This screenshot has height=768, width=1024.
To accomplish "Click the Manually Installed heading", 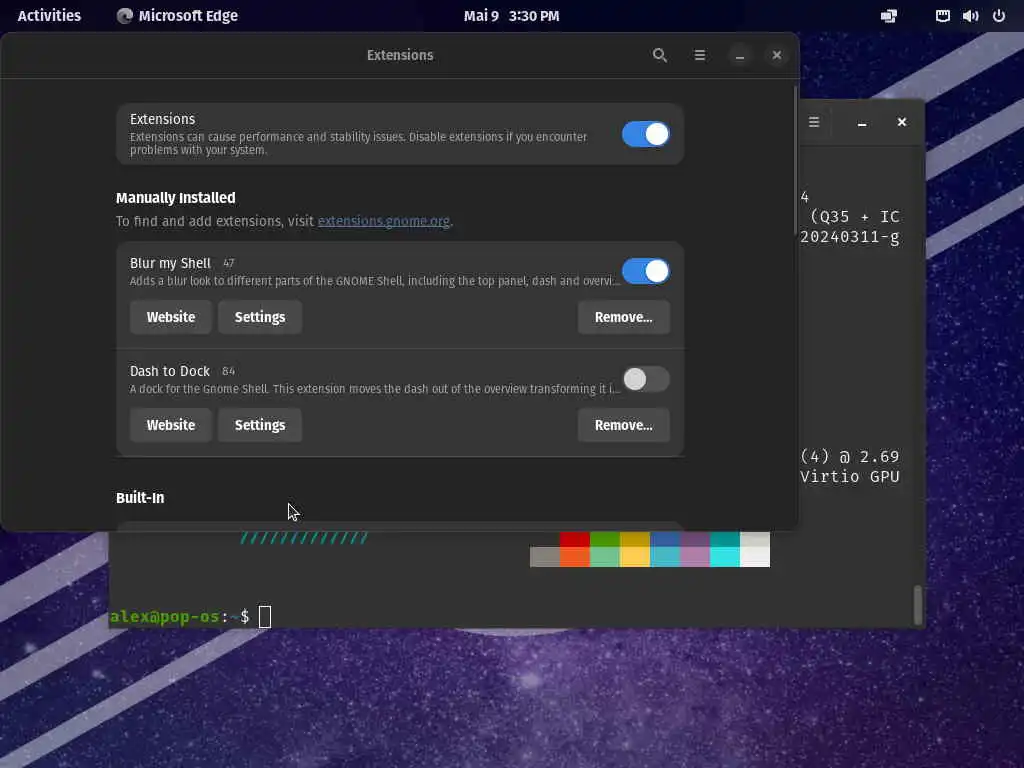I will [x=176, y=198].
